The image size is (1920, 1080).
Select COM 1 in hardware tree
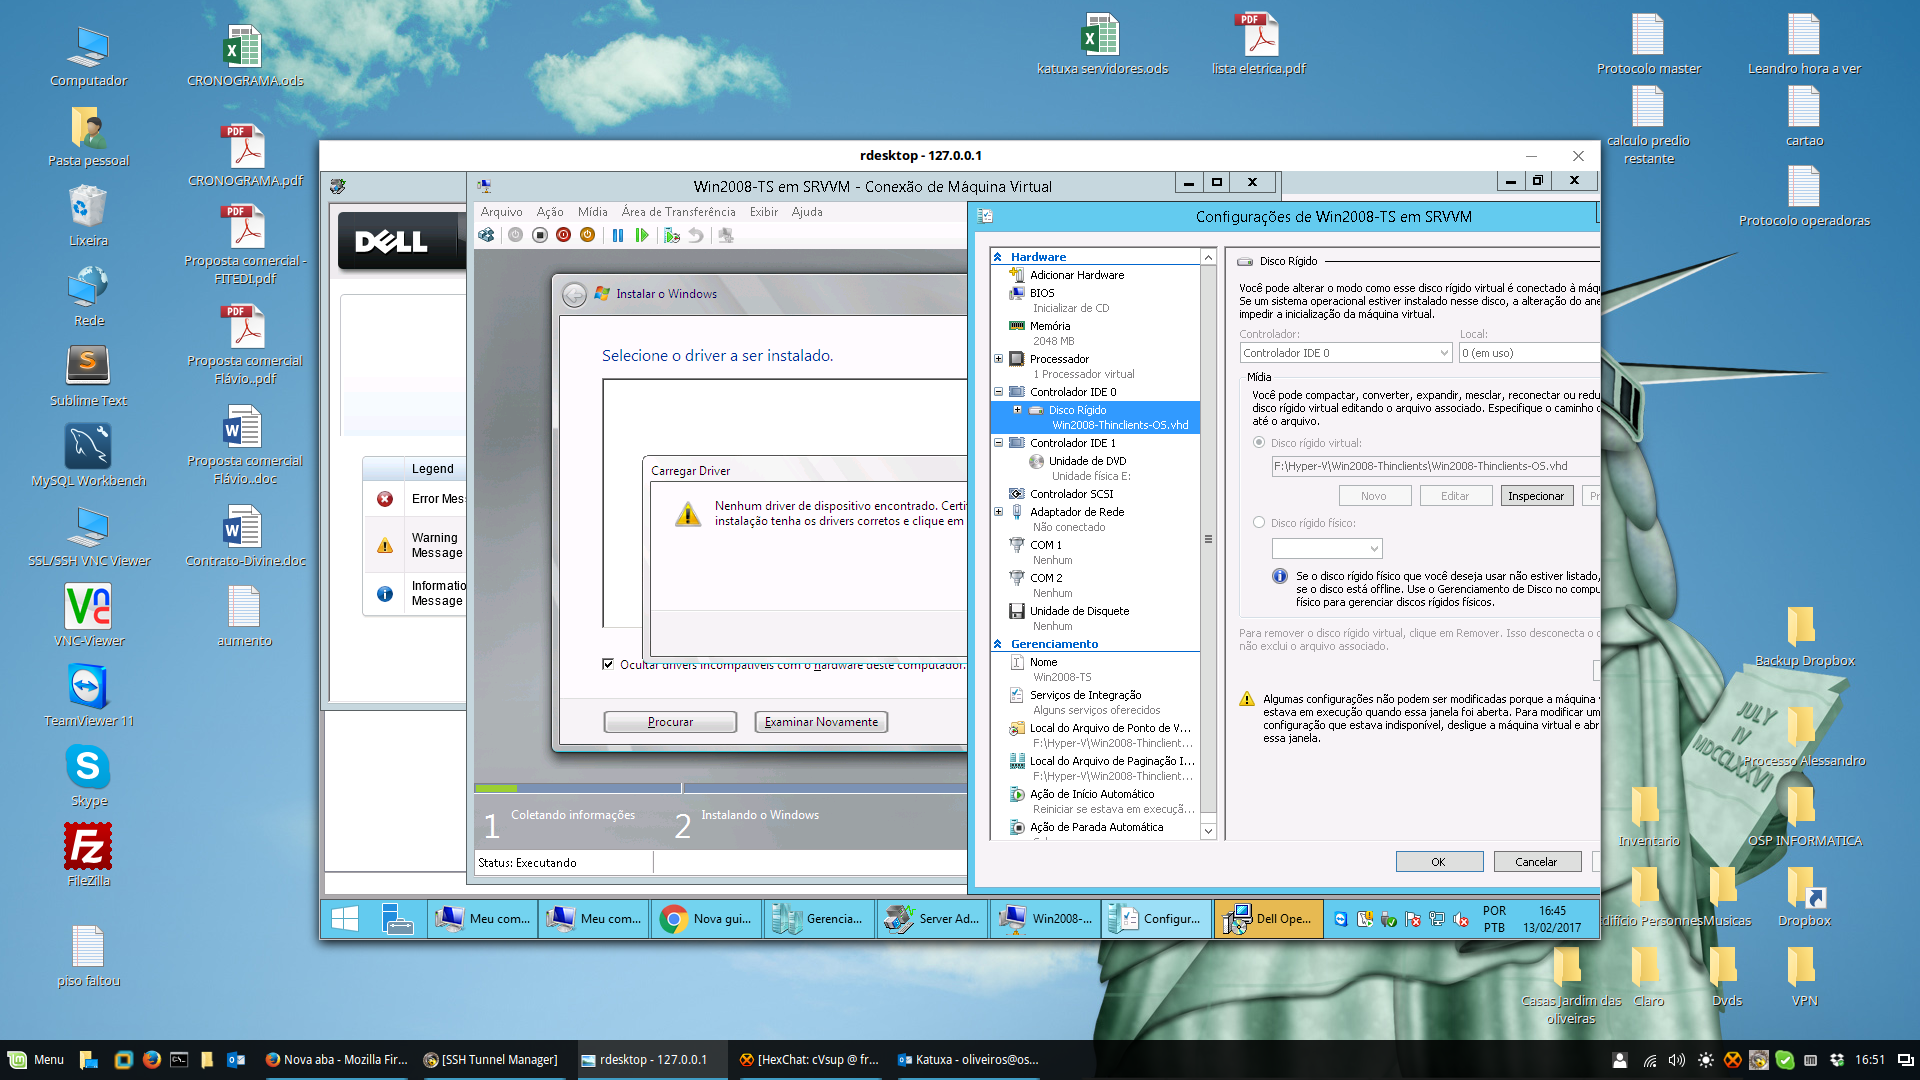[x=1046, y=545]
